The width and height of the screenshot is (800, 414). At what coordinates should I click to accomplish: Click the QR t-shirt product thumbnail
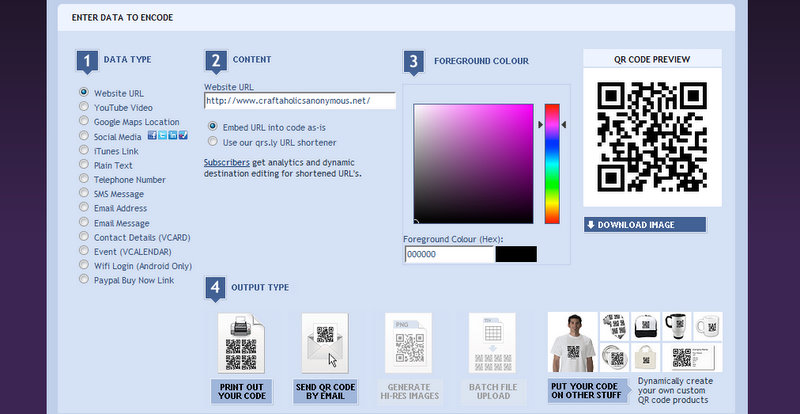572,342
